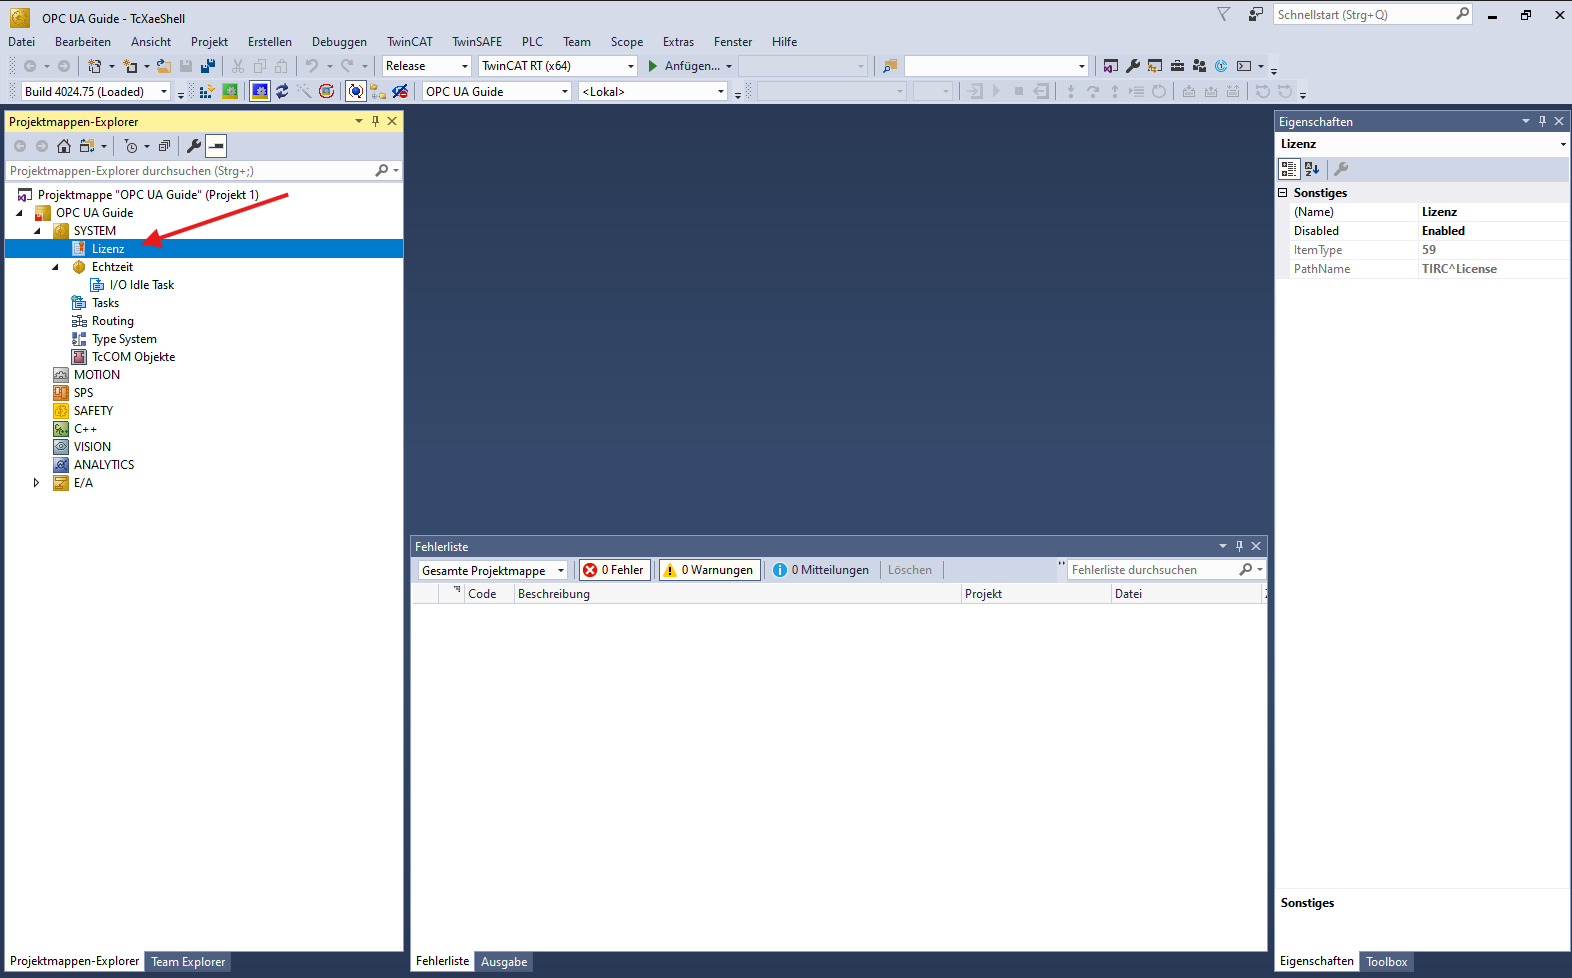Toggle Categorized view in Eigenschaften
1572x978 pixels.
click(1289, 169)
